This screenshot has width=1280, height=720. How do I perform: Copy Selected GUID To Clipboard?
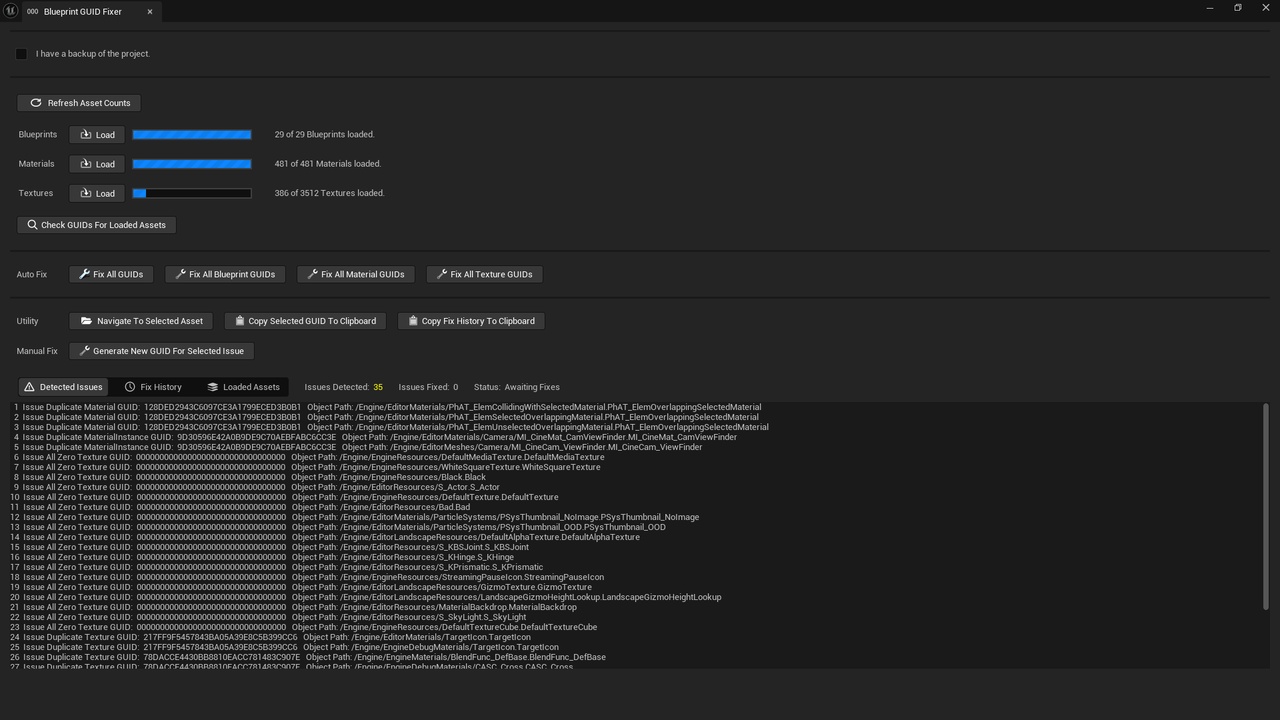coord(305,321)
